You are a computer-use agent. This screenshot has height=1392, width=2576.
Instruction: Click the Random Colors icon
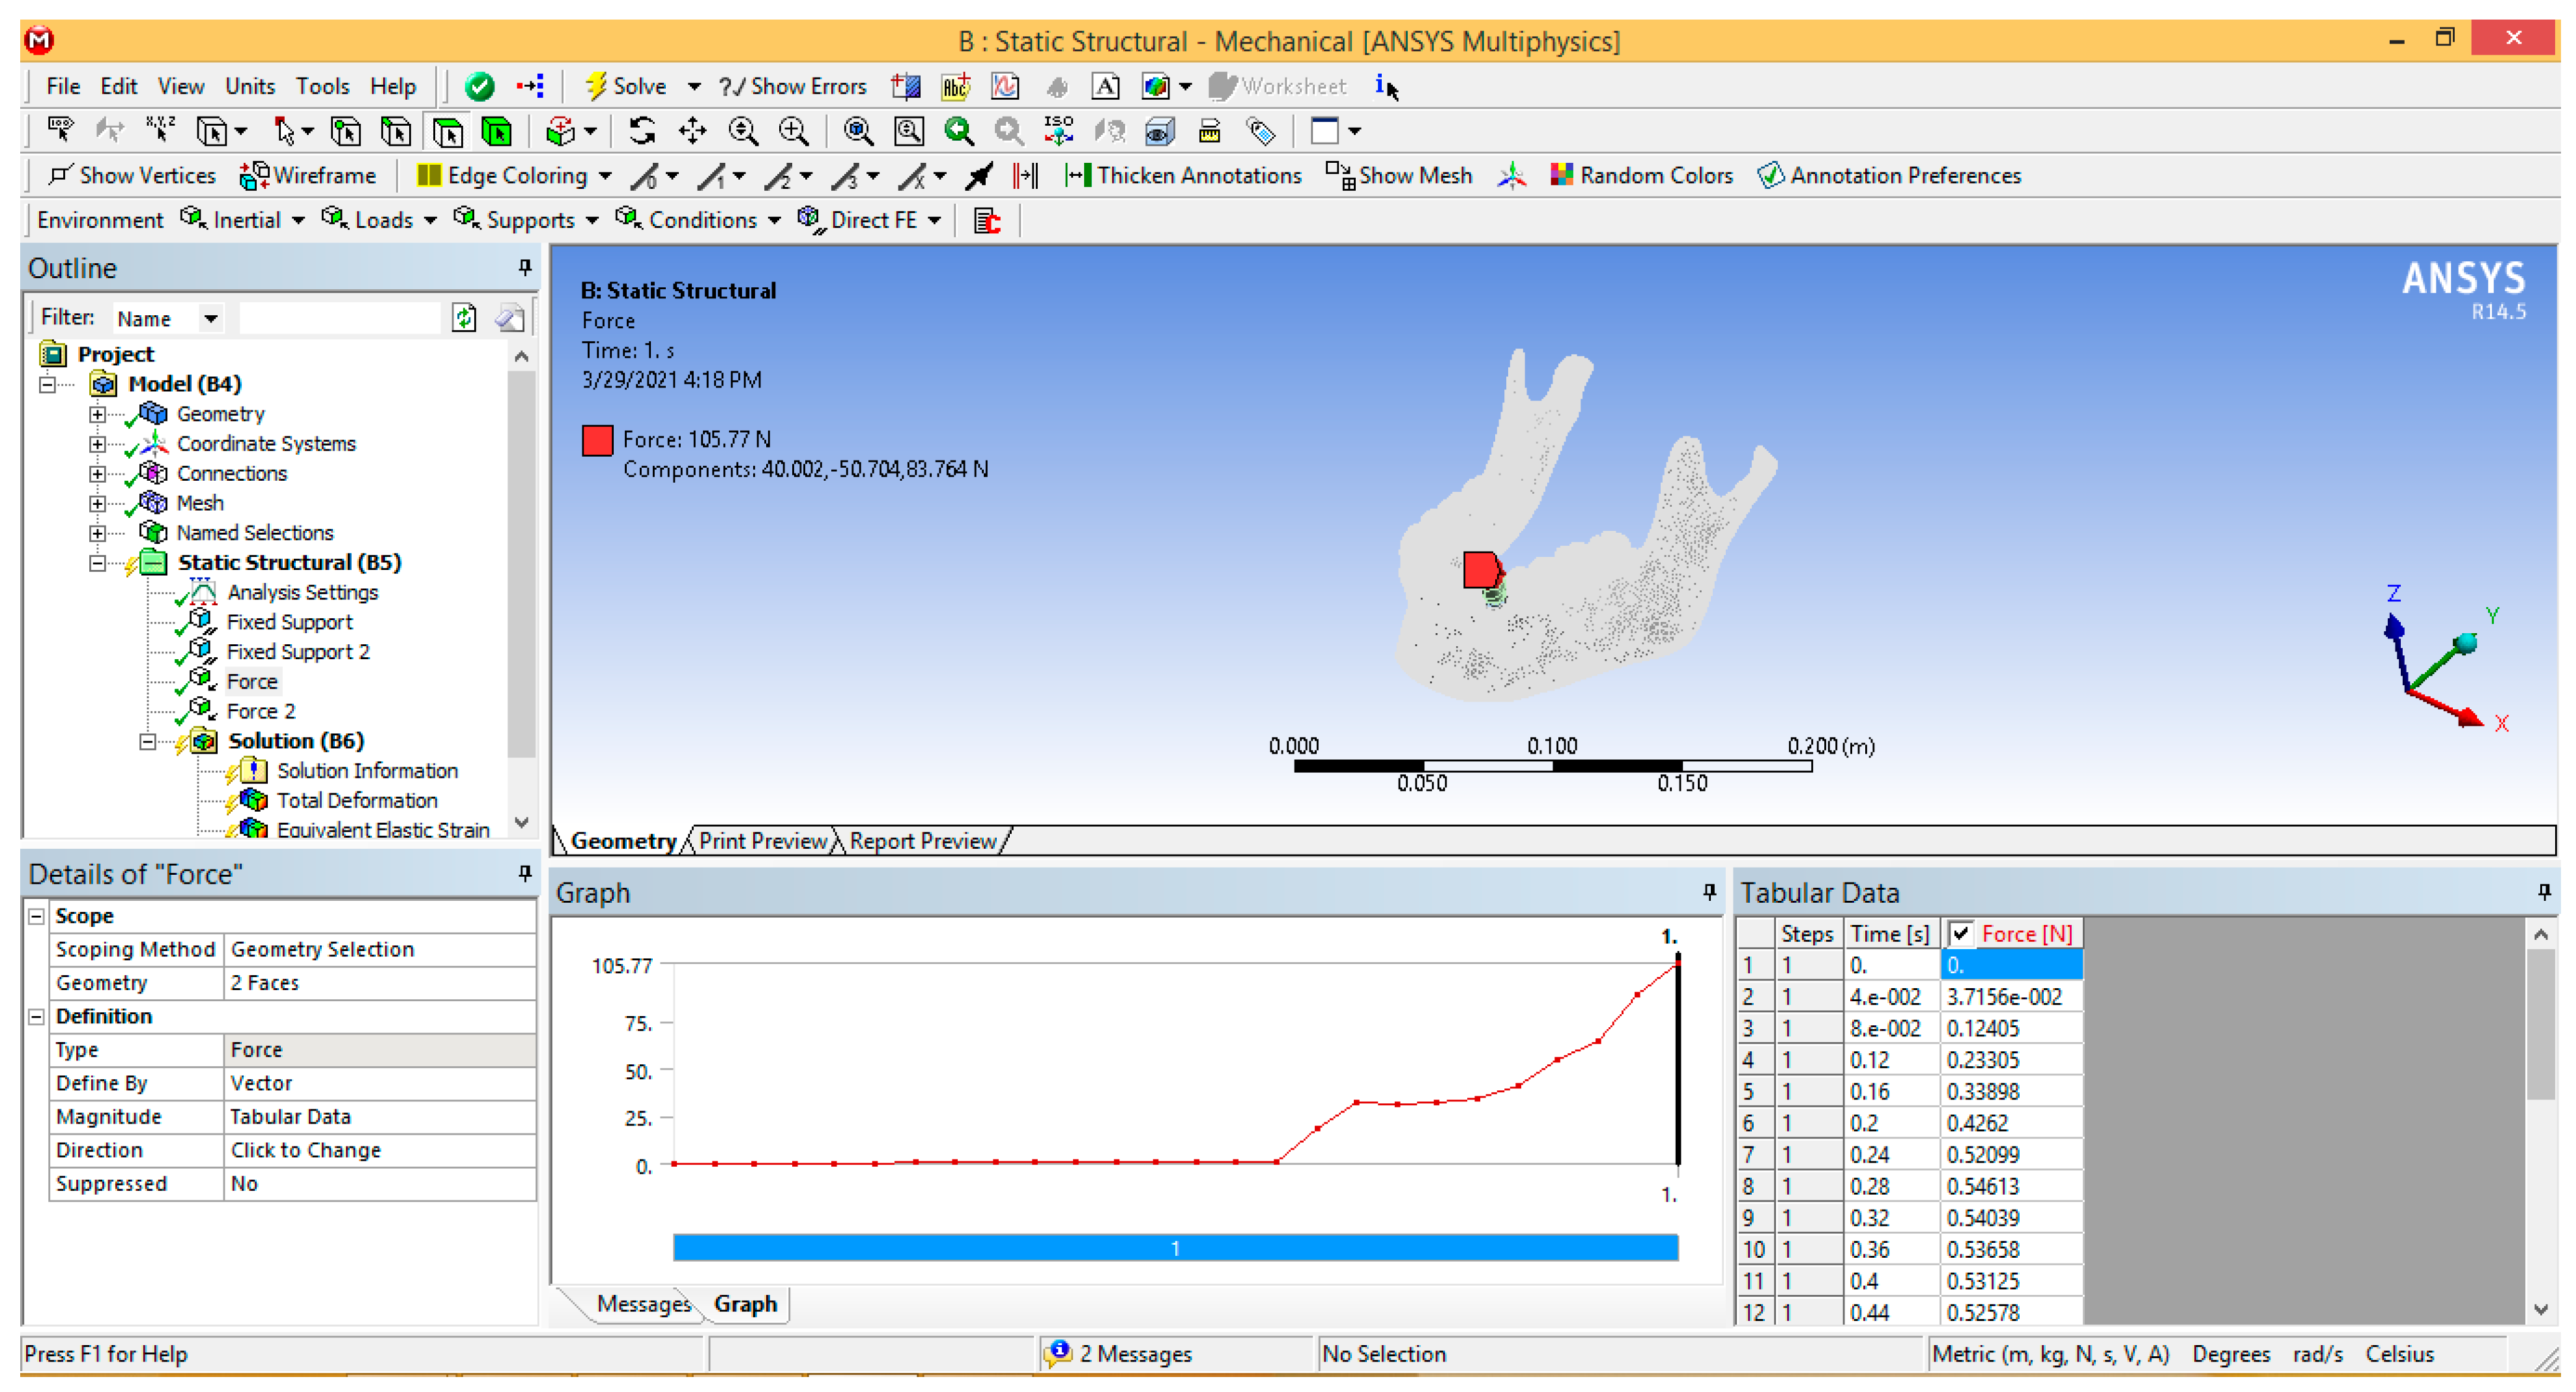coord(1561,175)
